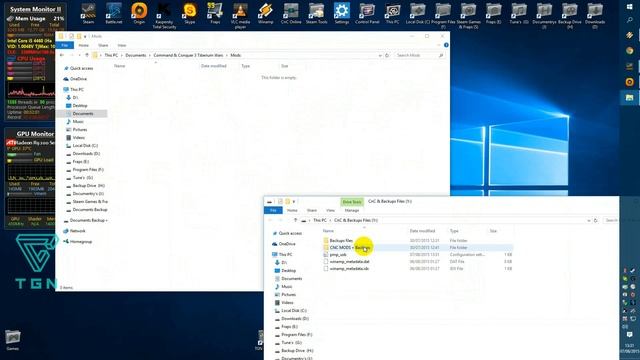Open the Share tab in Mods window

tap(103, 45)
